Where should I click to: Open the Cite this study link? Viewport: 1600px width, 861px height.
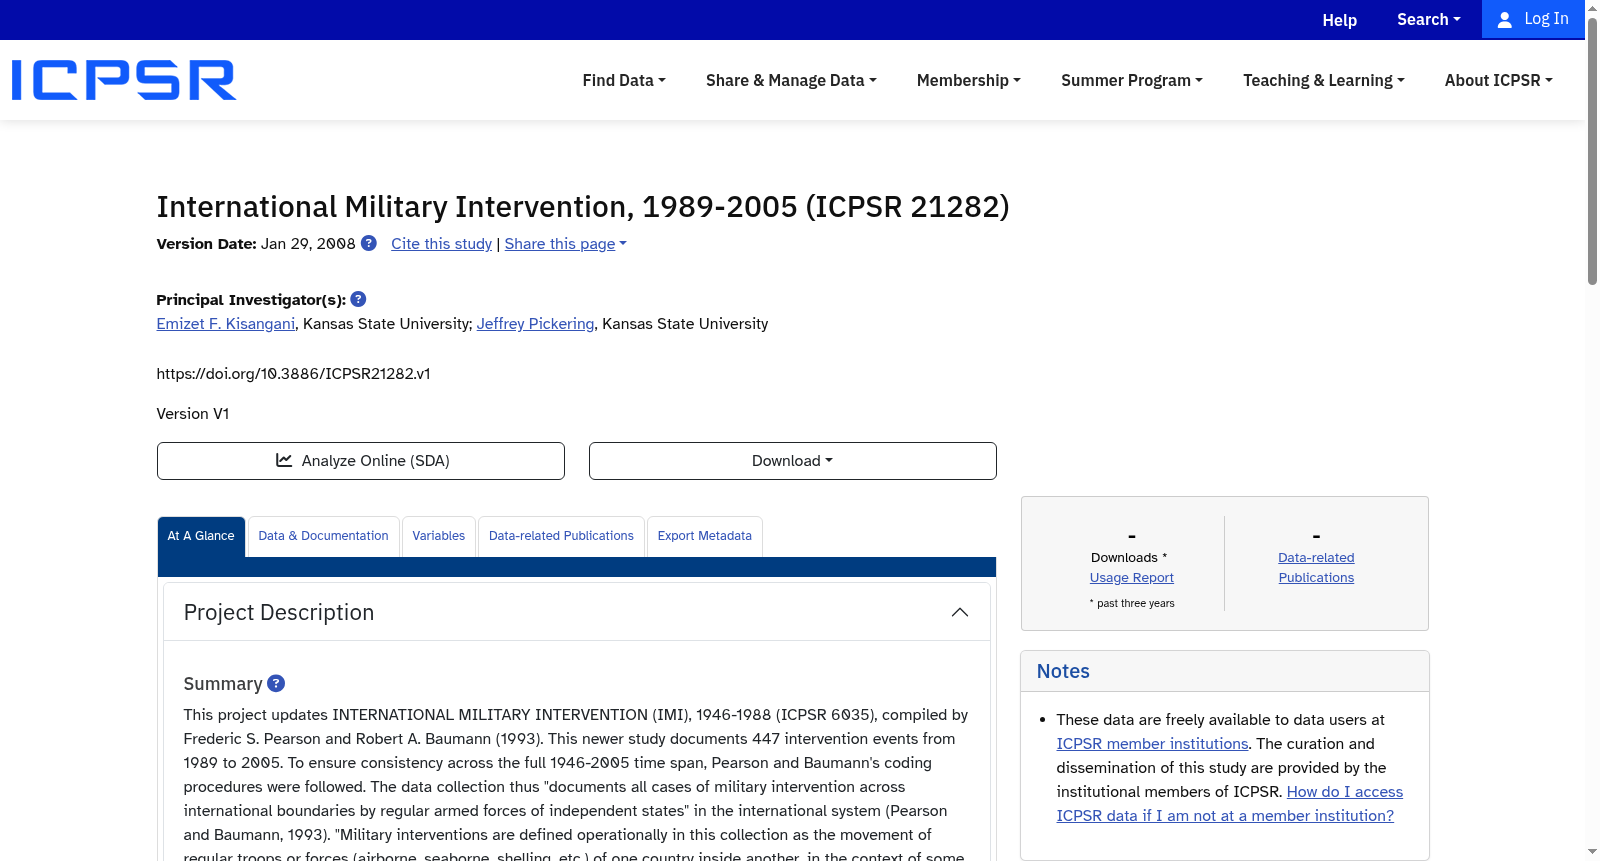(442, 244)
